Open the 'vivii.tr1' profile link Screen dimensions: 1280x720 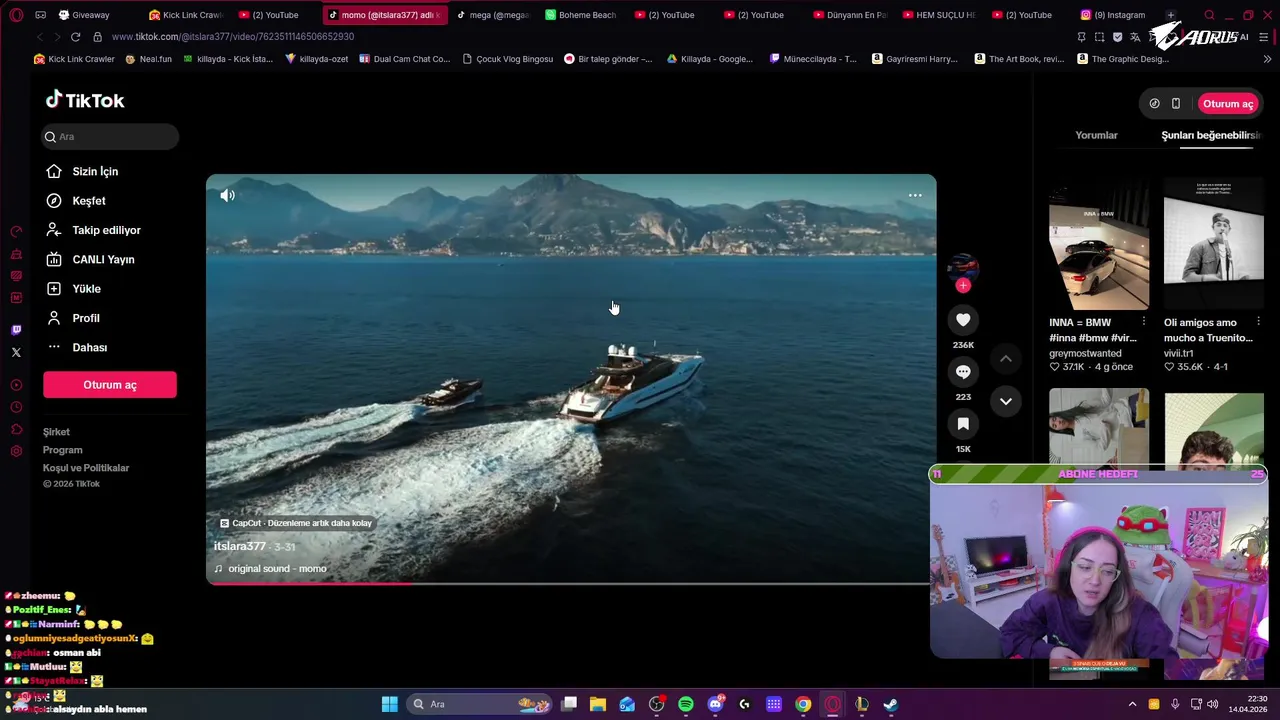tap(1179, 353)
